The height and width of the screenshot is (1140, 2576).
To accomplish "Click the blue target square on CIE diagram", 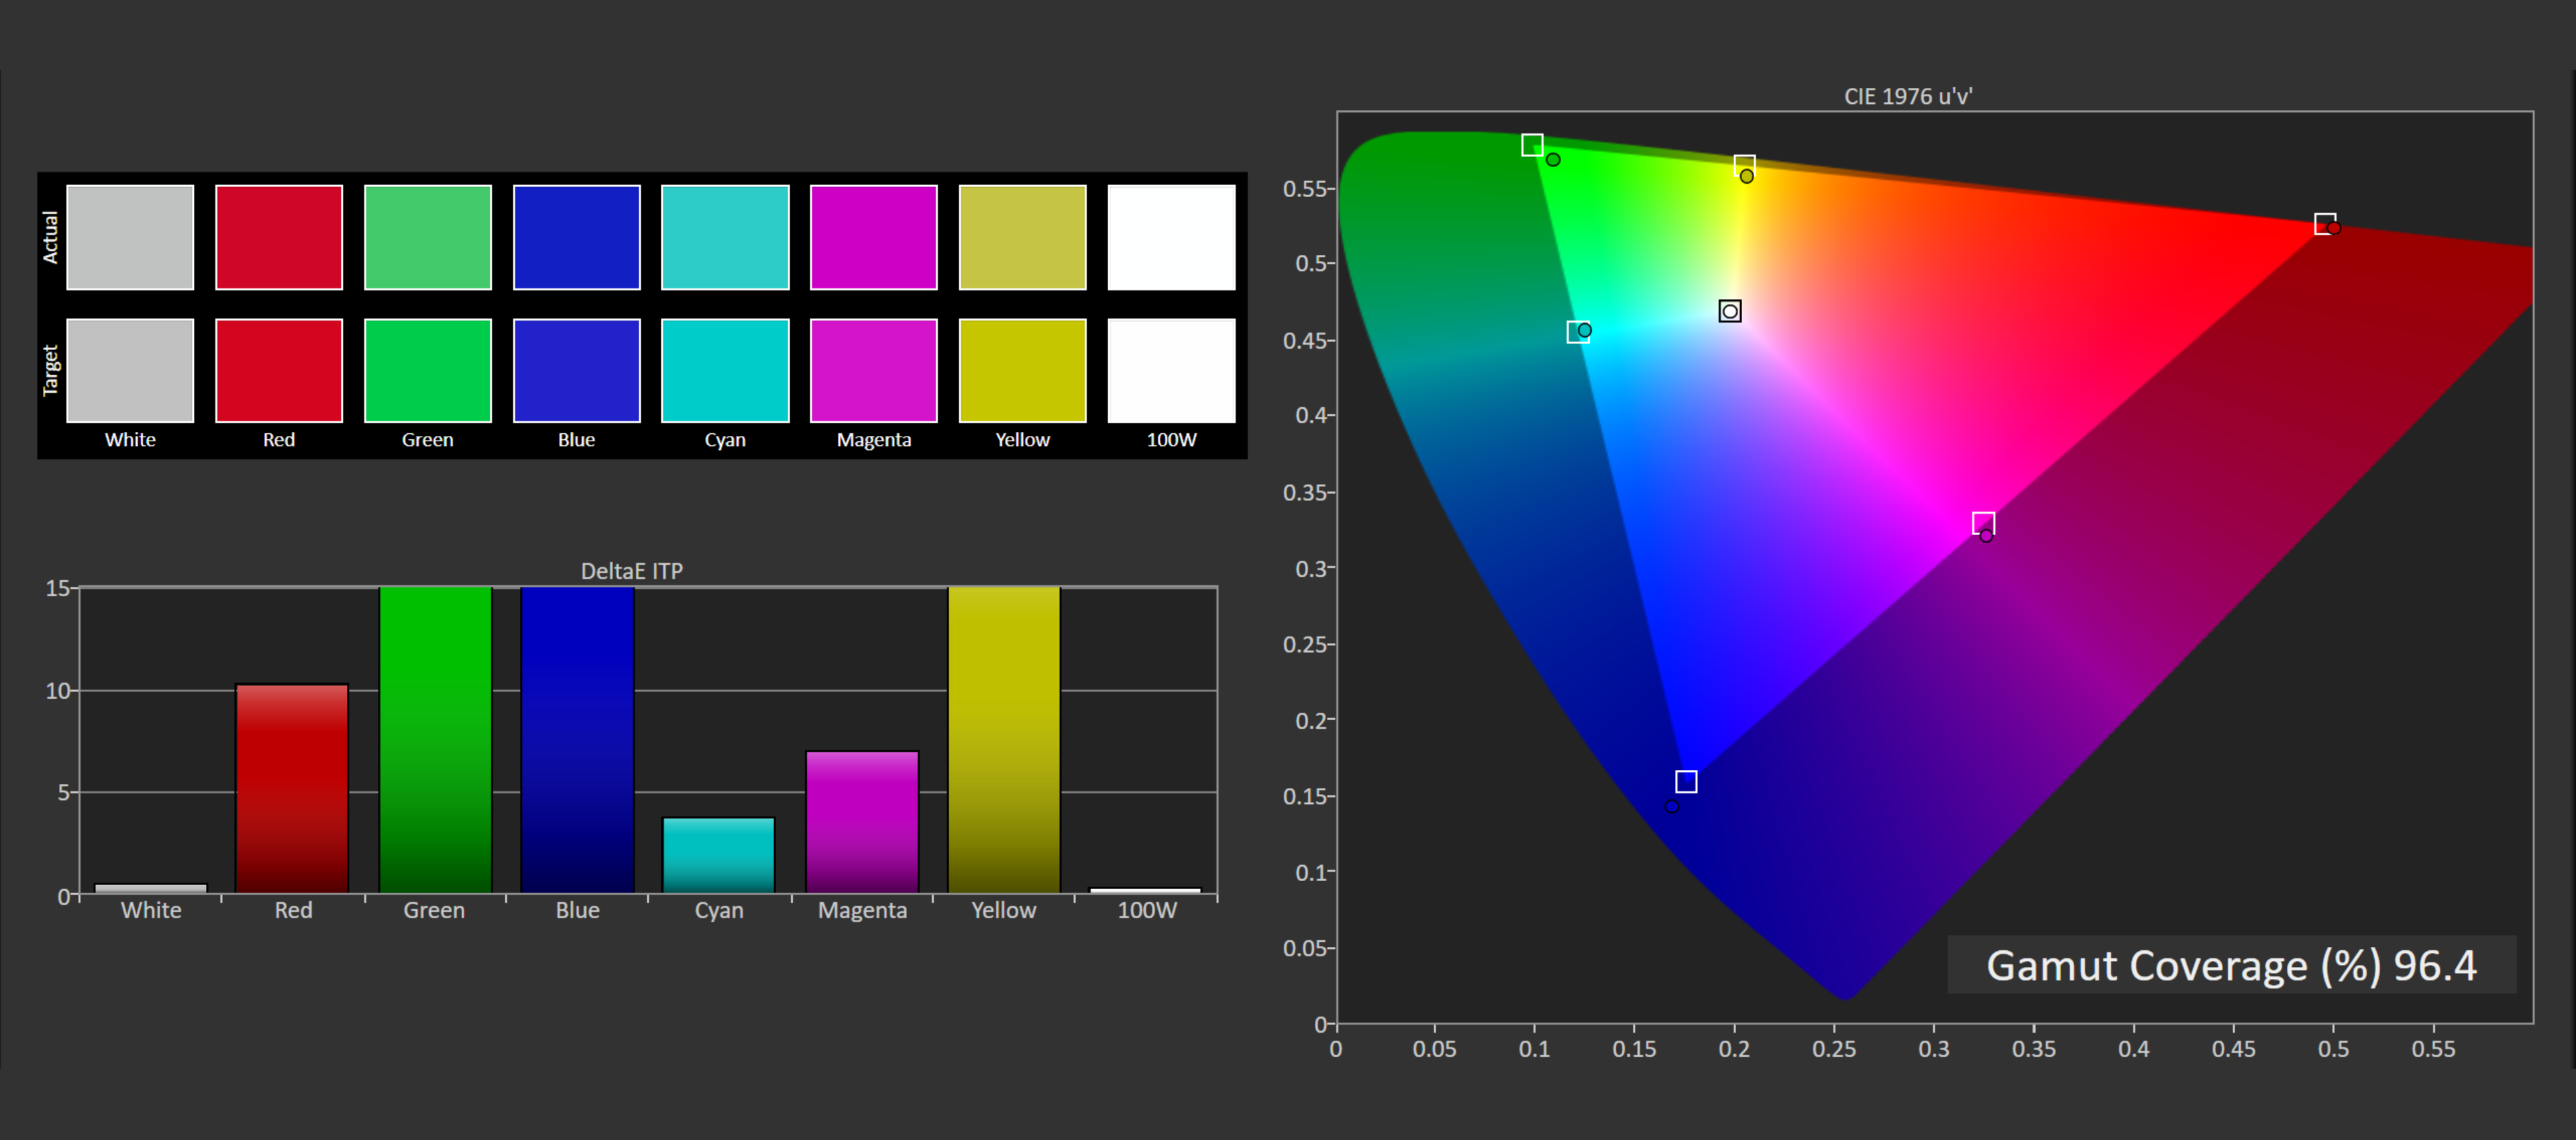I will click(1686, 781).
